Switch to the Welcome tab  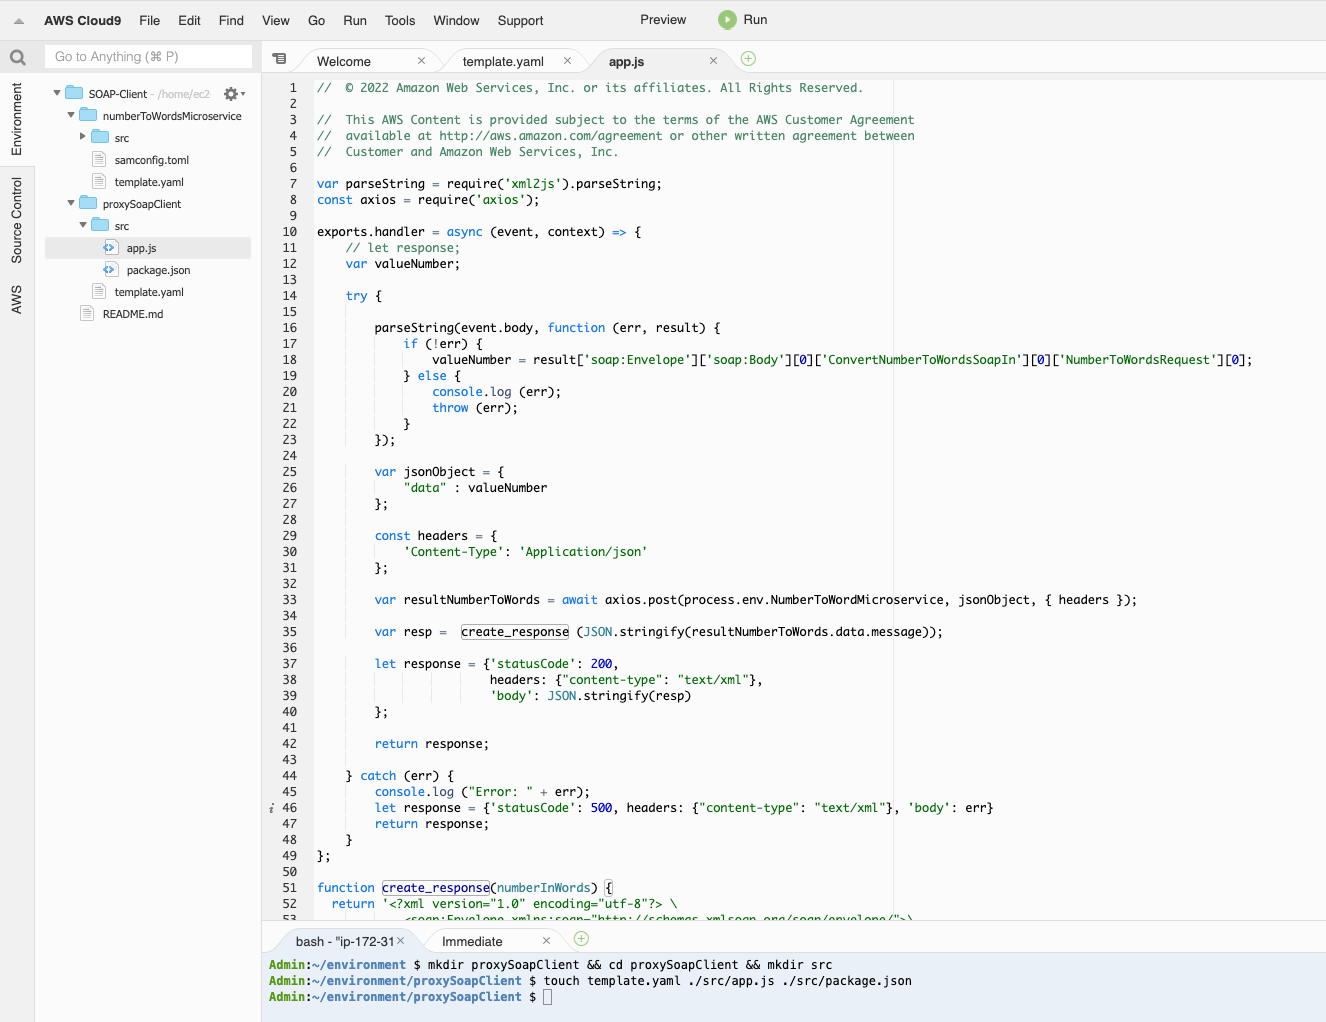344,62
